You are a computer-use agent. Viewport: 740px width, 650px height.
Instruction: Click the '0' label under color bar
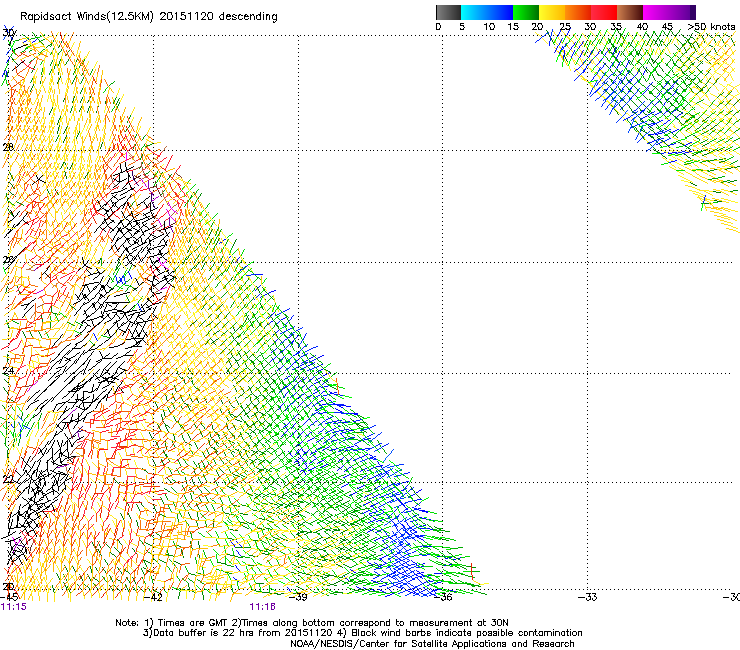tap(438, 27)
